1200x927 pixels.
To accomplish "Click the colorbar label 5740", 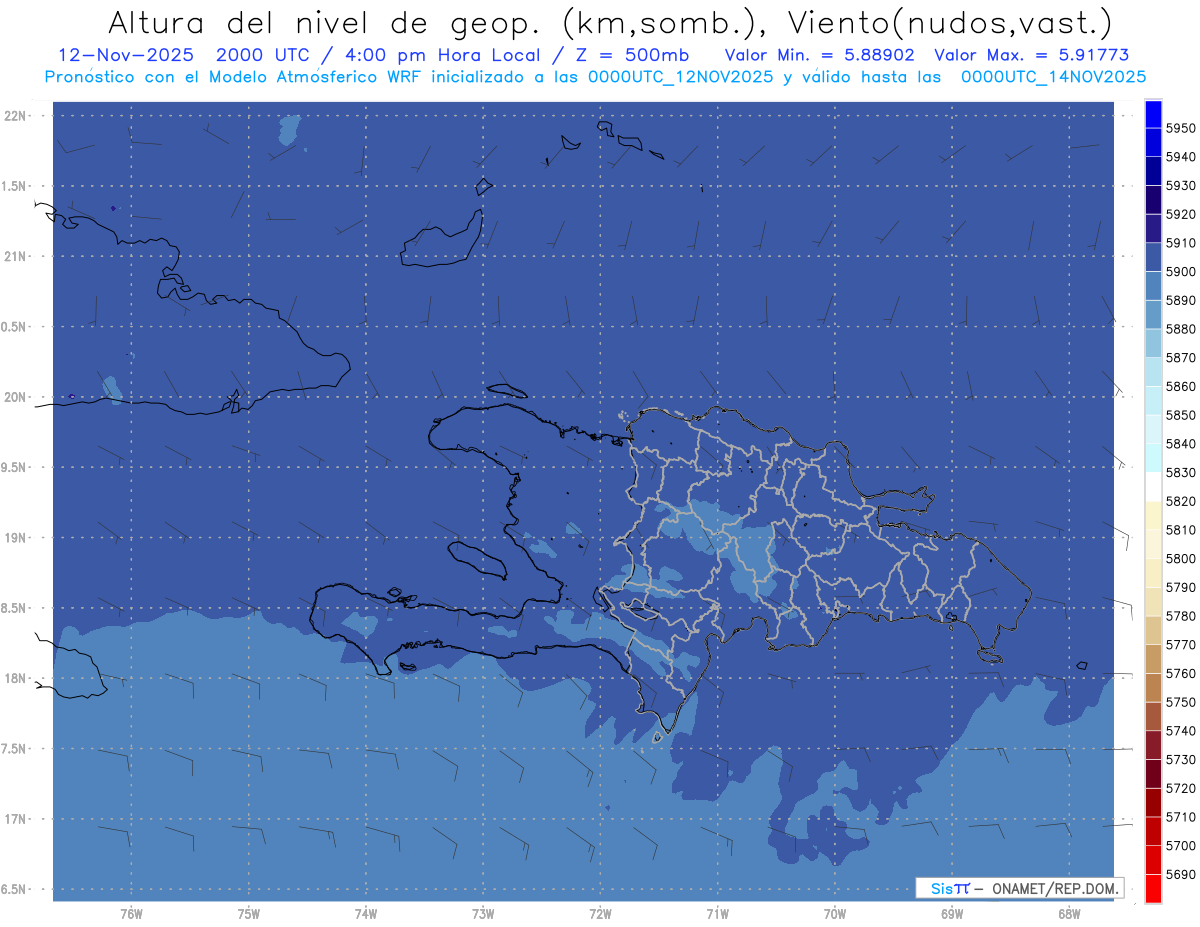I will 1180,731.
